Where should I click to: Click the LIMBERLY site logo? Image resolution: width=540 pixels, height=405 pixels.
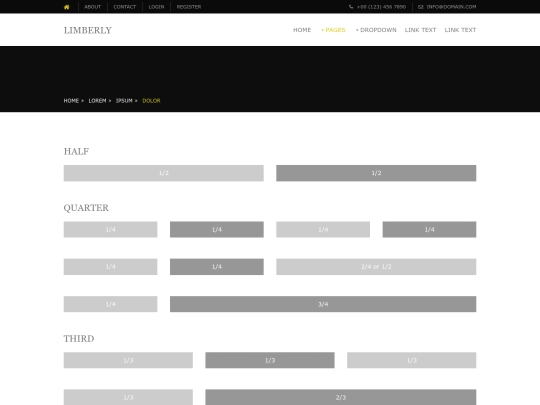pyautogui.click(x=88, y=30)
